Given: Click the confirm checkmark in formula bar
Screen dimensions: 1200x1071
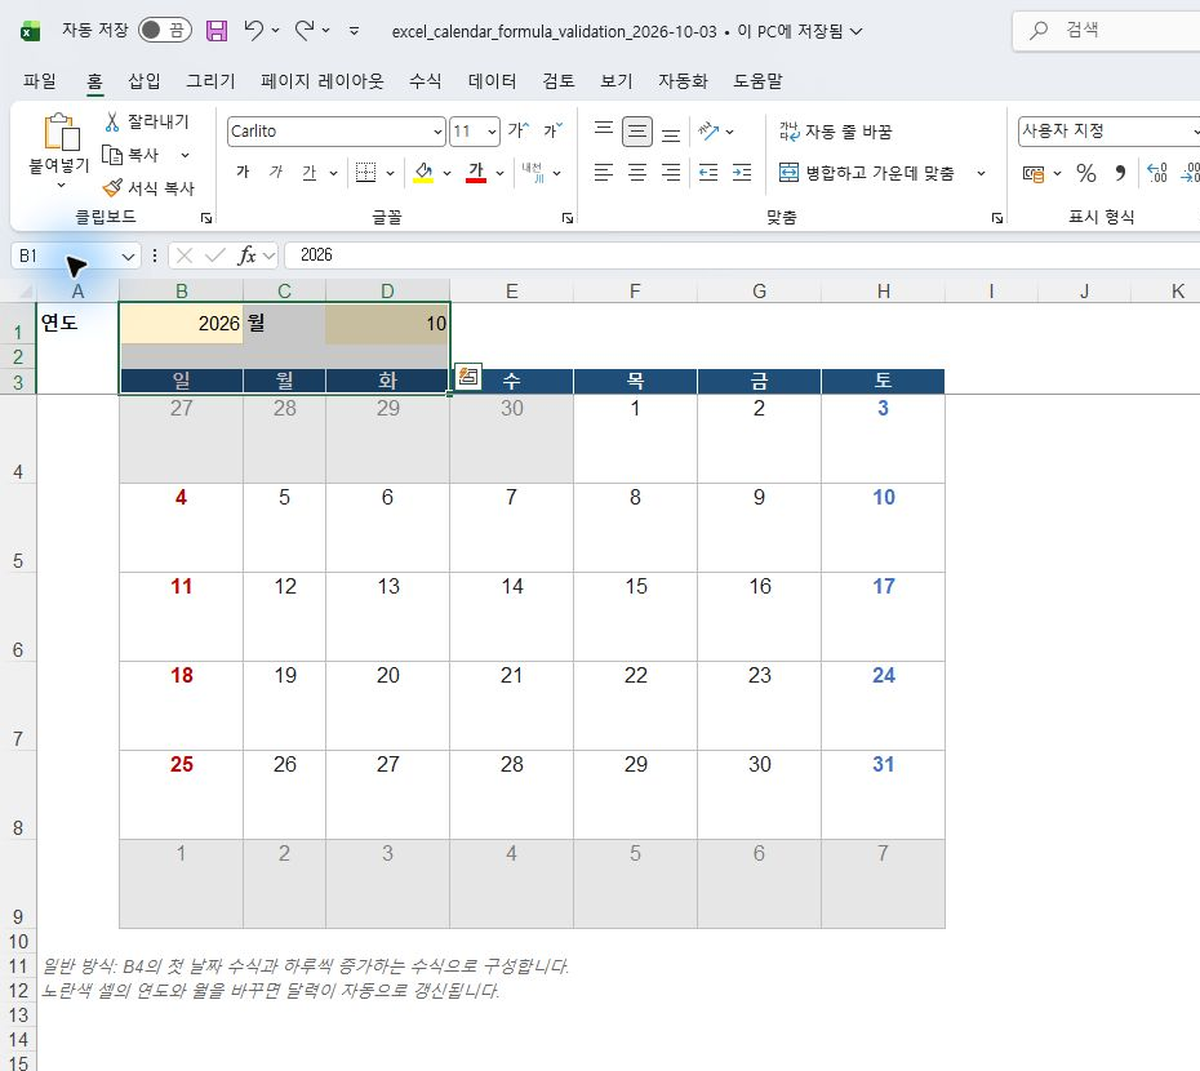Looking at the screenshot, I should pyautogui.click(x=214, y=256).
